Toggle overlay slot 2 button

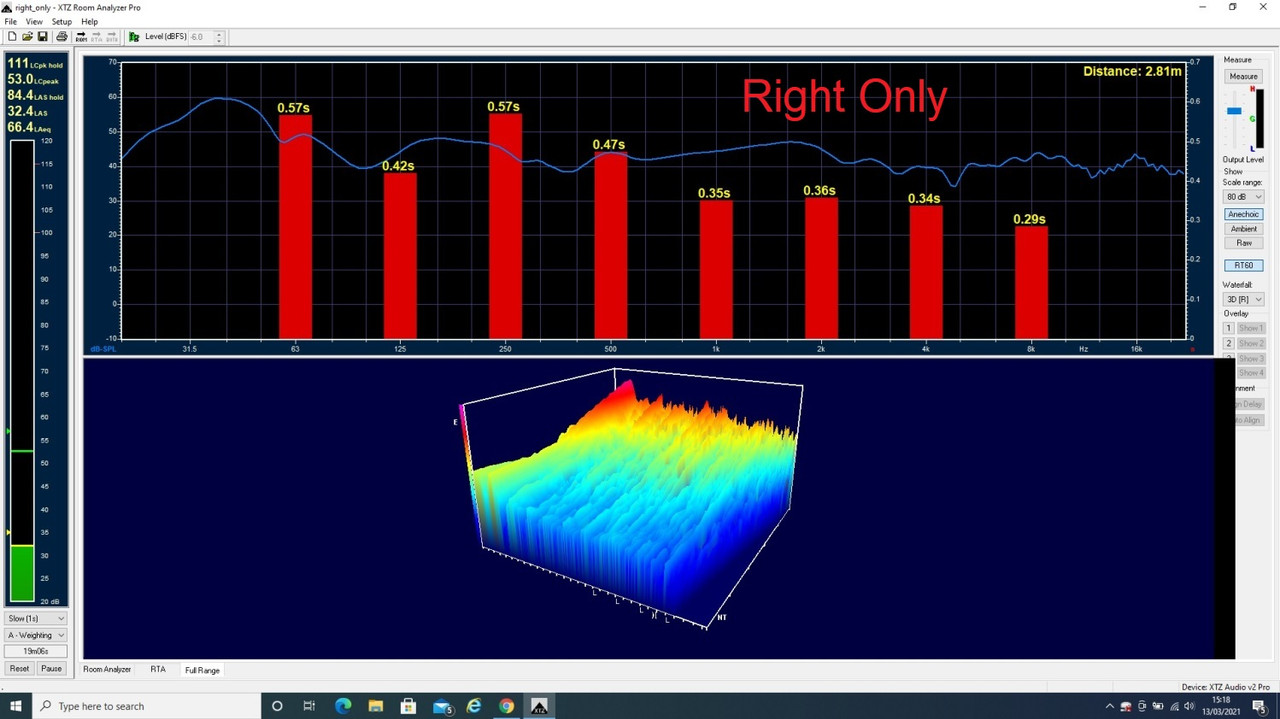[1229, 343]
